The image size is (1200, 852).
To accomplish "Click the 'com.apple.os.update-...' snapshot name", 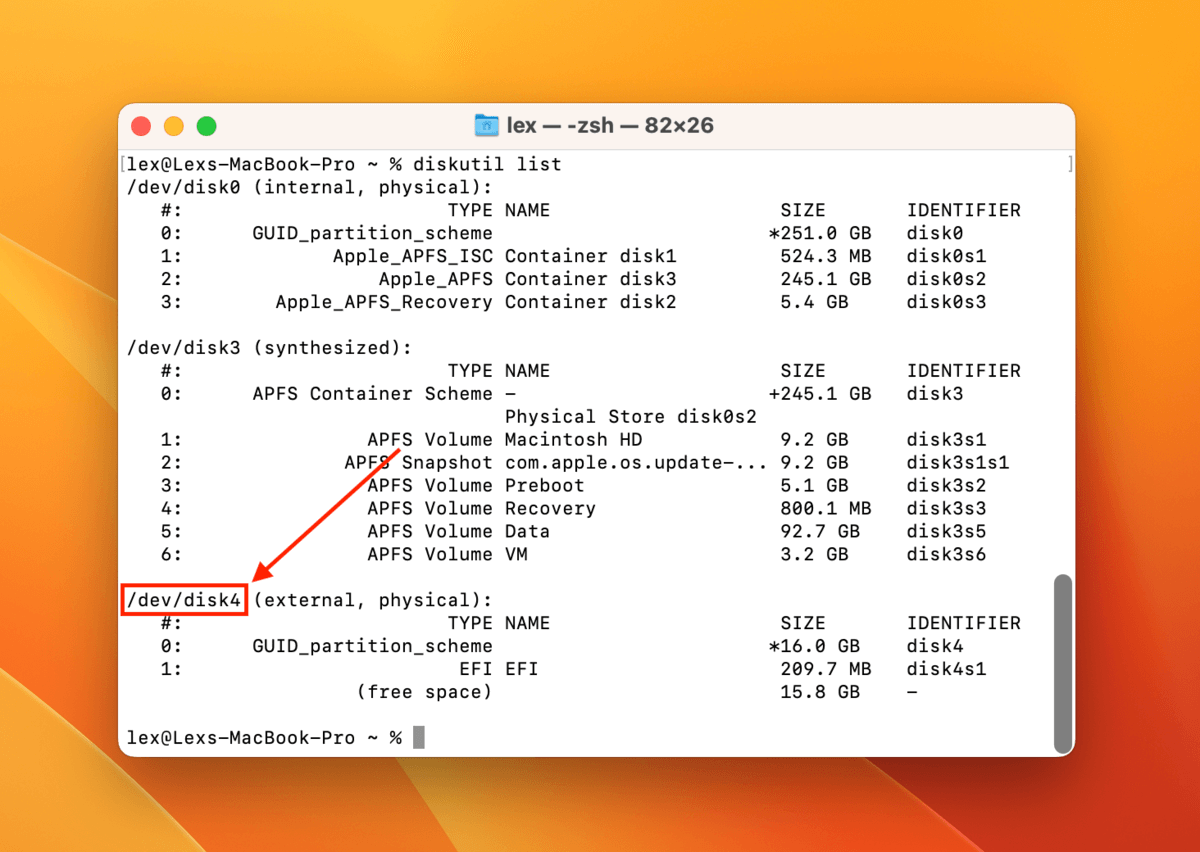I will [x=635, y=462].
